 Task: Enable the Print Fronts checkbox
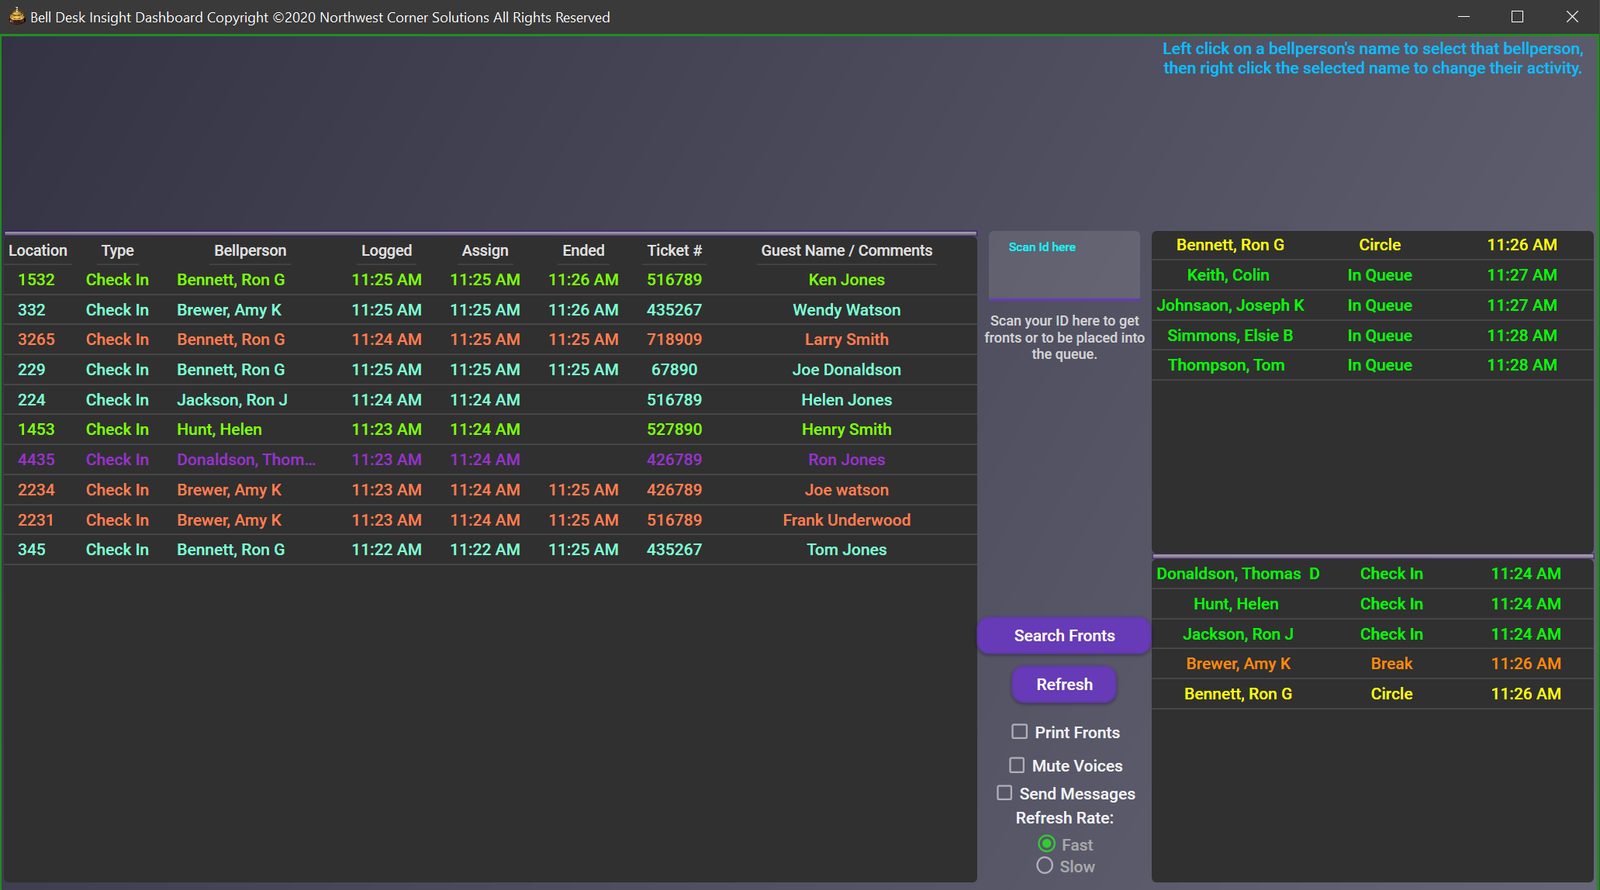[x=1019, y=732]
